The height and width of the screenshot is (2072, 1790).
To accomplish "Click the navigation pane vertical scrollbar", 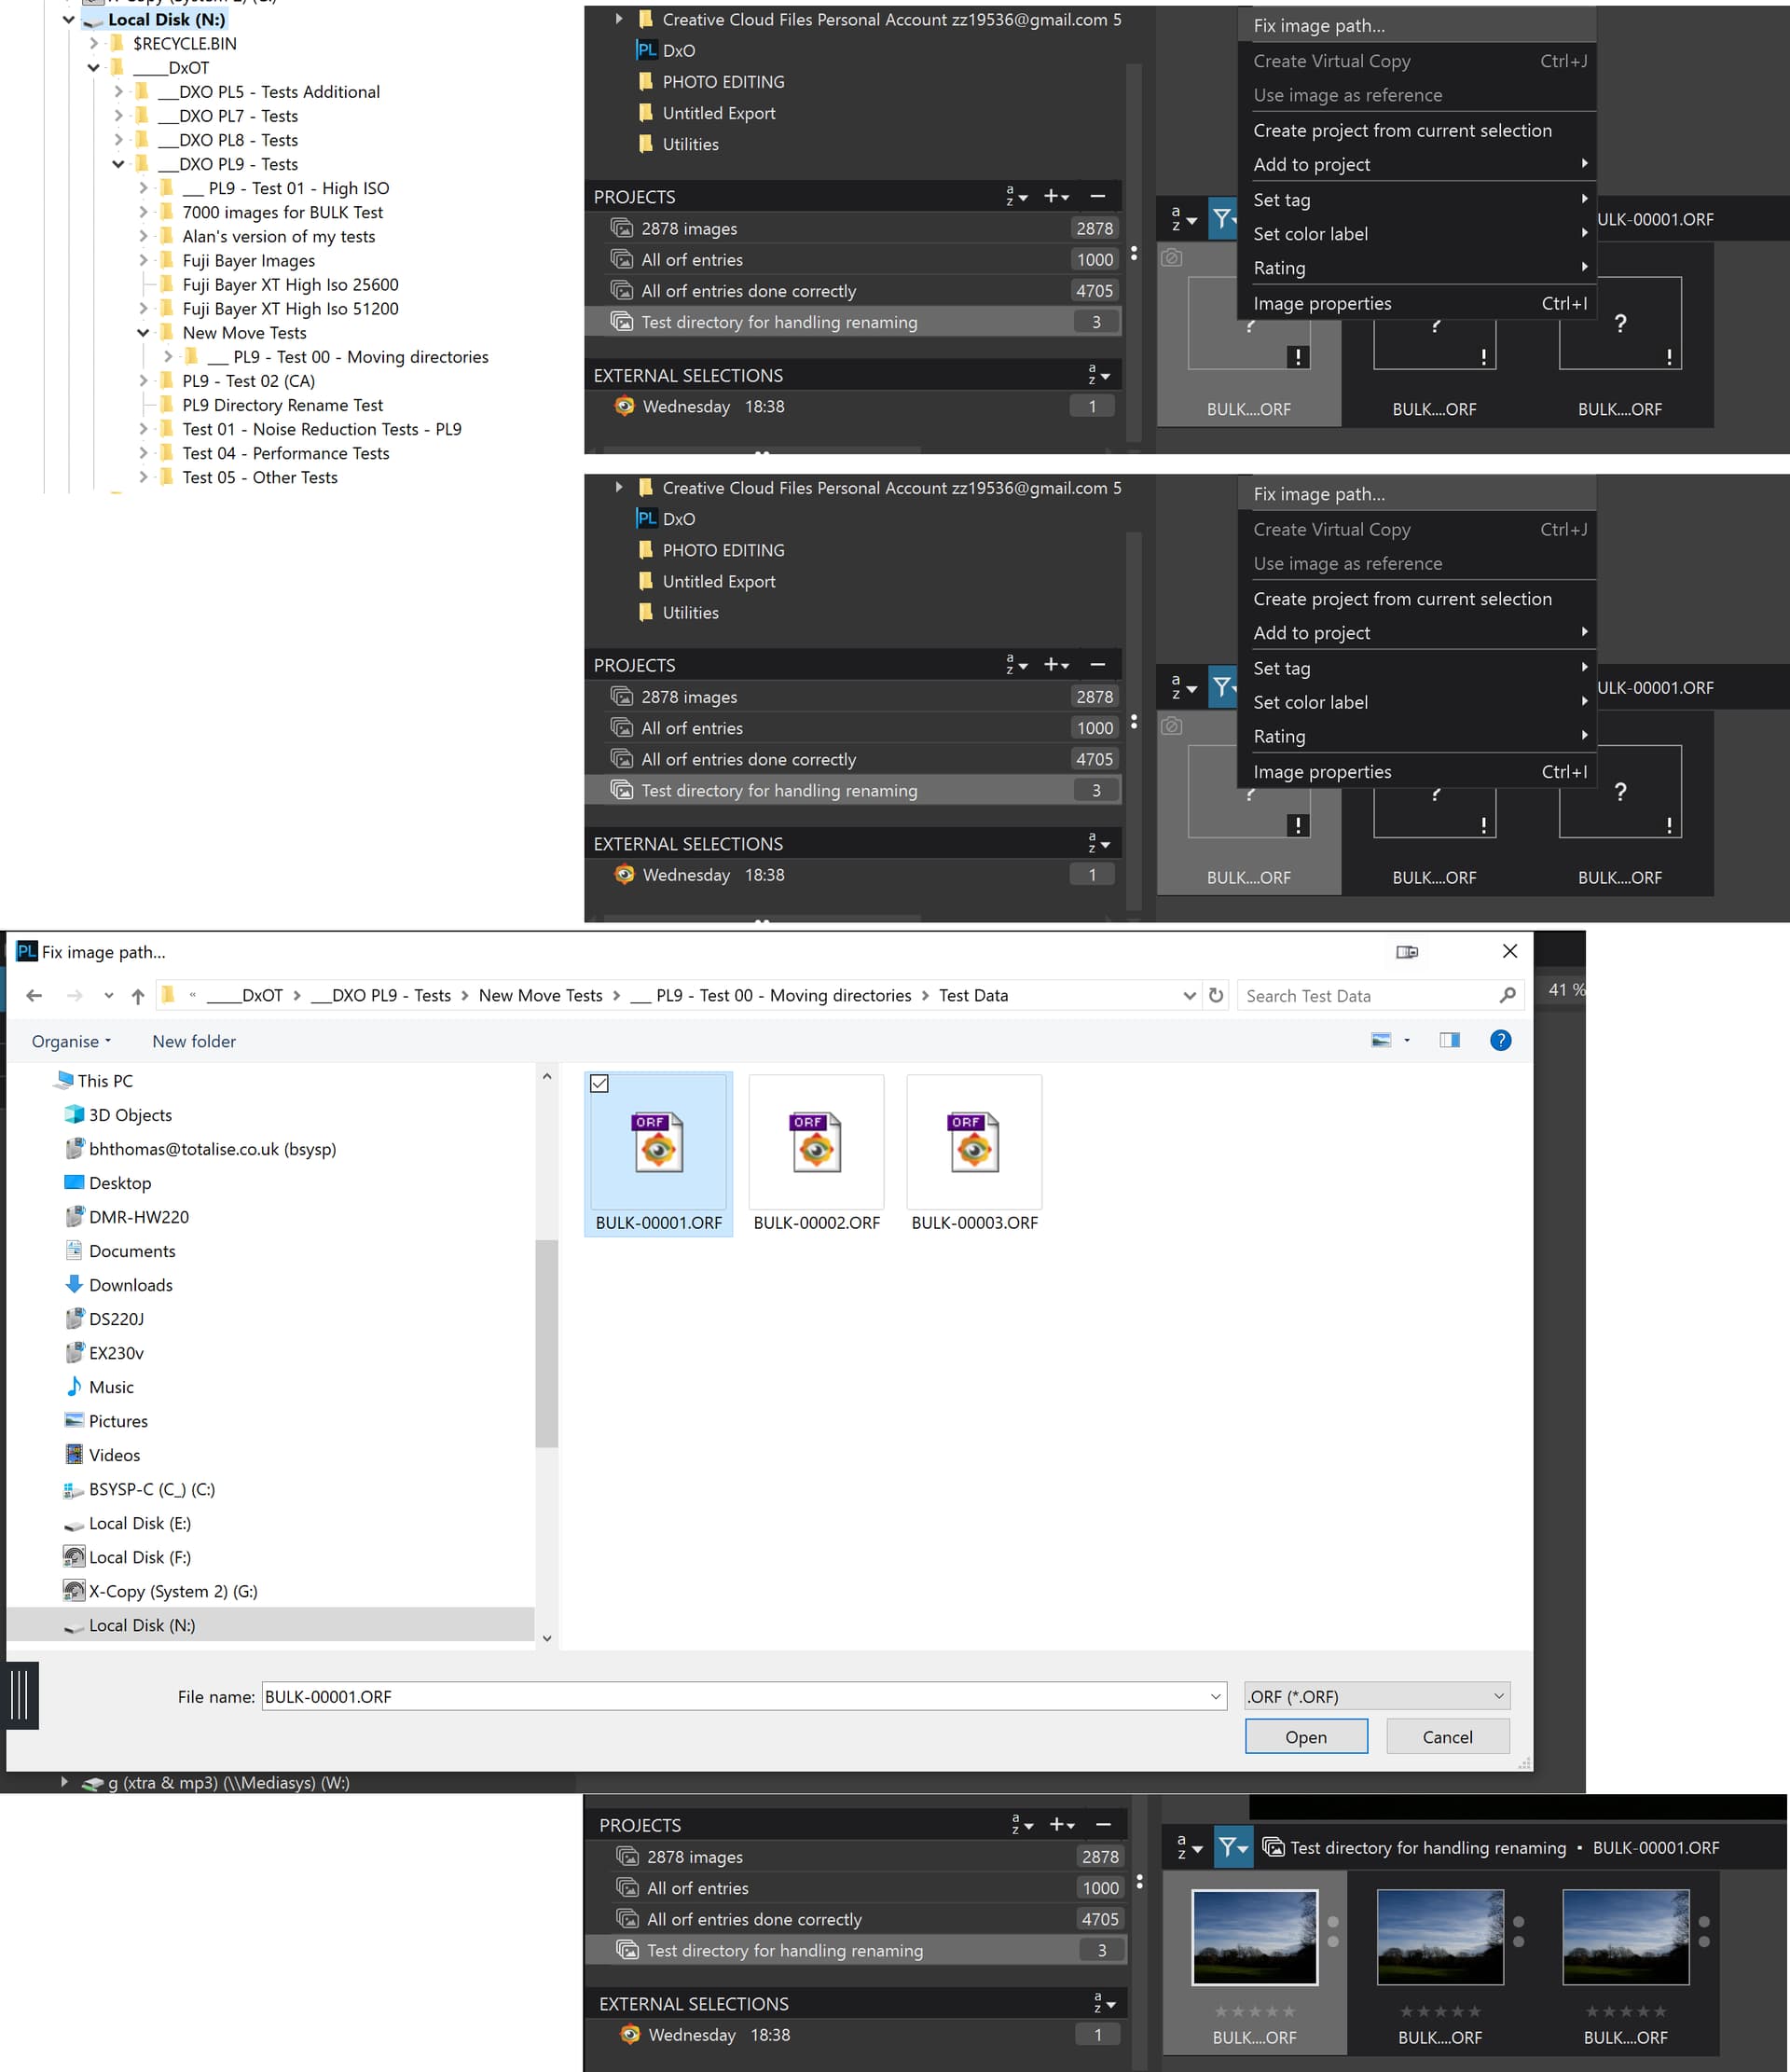I will 546,1342.
